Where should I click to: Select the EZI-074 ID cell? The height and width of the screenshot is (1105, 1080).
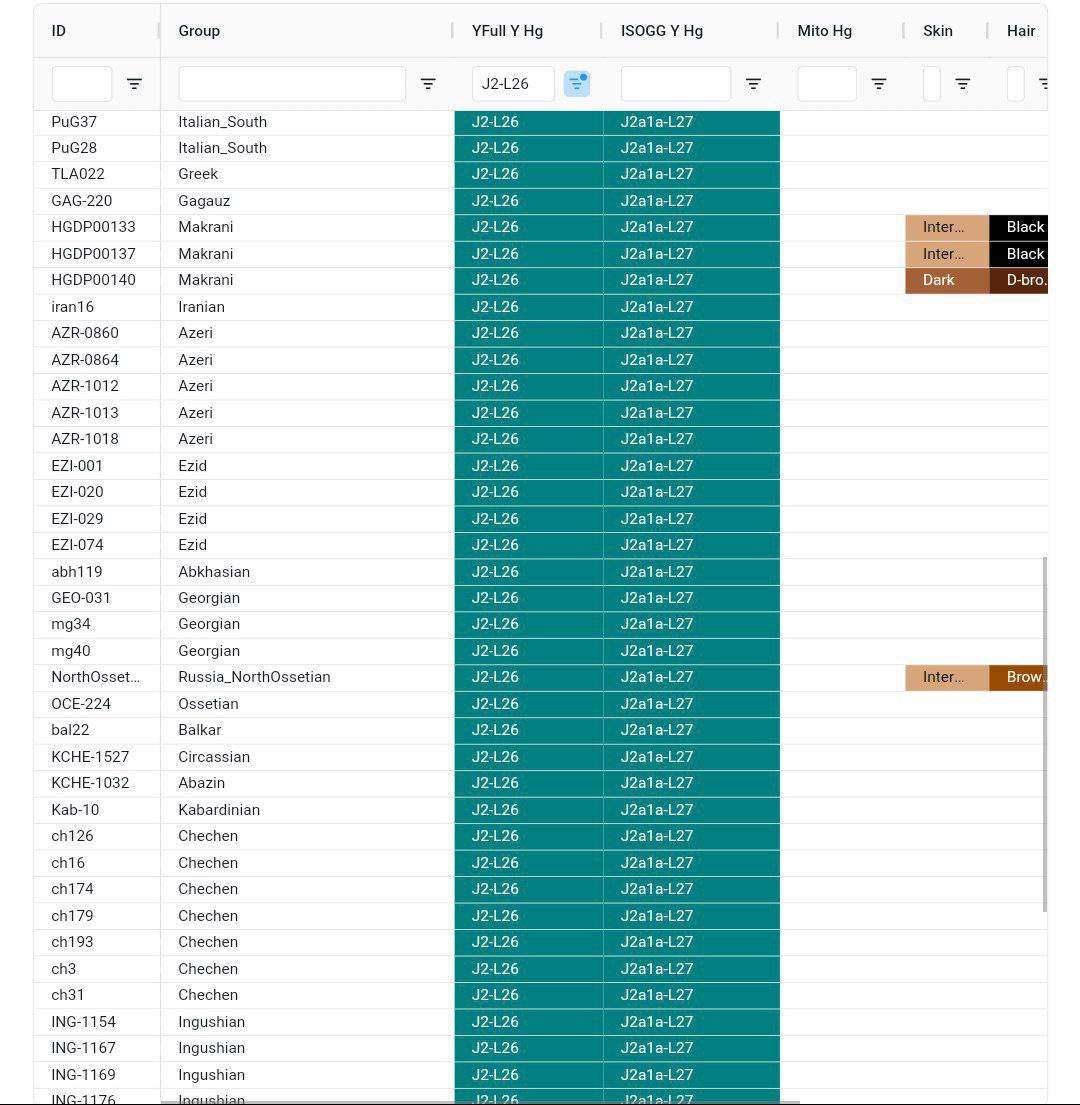pyautogui.click(x=97, y=545)
